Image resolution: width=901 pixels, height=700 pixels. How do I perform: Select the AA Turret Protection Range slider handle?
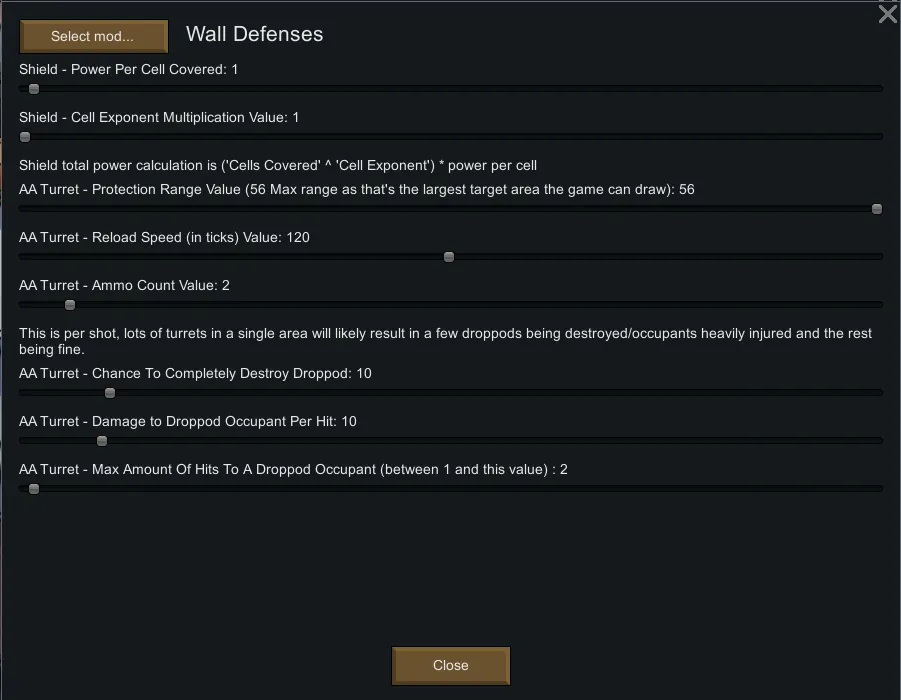click(x=877, y=209)
